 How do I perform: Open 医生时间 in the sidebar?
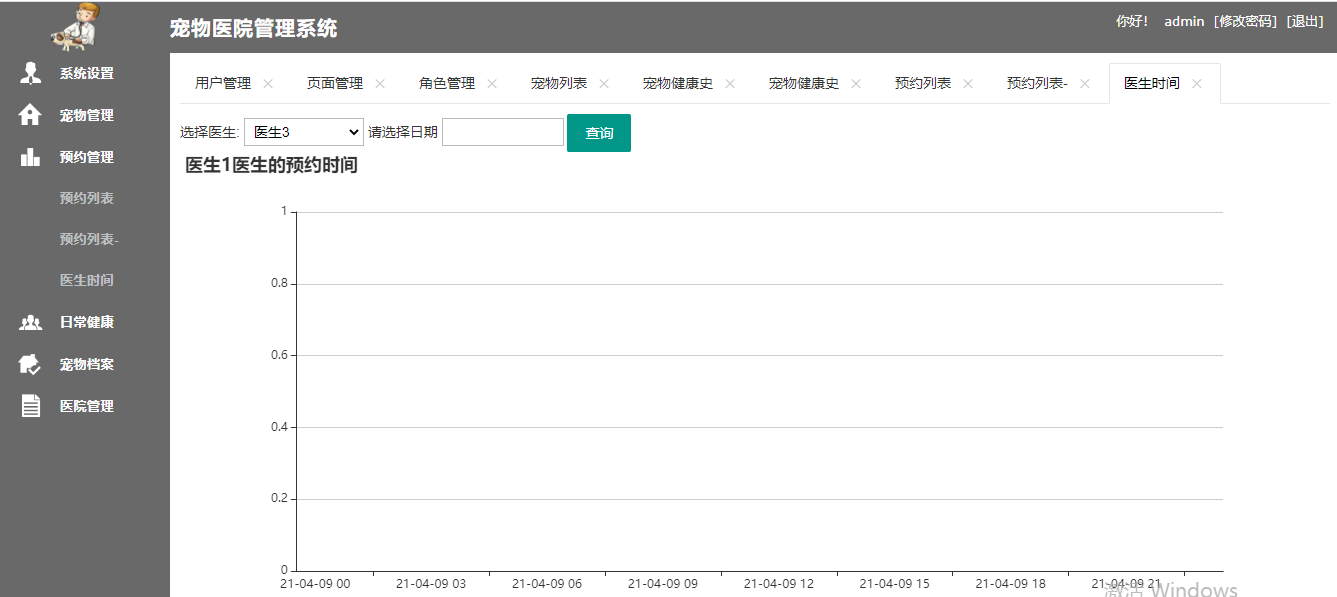tap(87, 280)
